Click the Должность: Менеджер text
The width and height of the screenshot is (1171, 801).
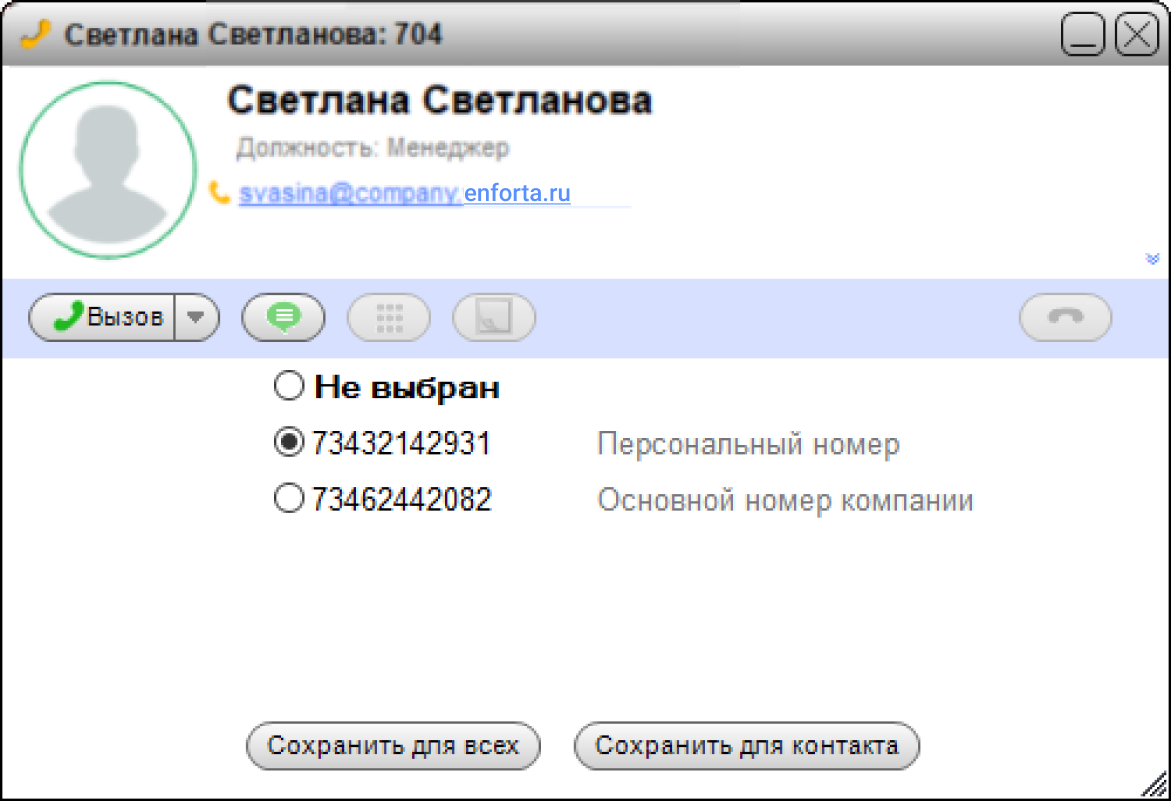(x=373, y=148)
